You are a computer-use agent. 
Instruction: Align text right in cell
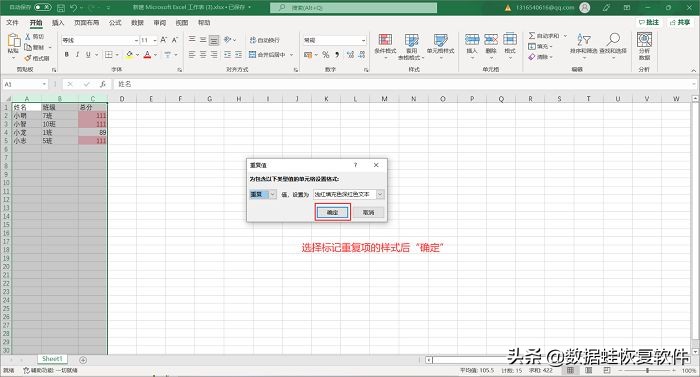click(214, 54)
